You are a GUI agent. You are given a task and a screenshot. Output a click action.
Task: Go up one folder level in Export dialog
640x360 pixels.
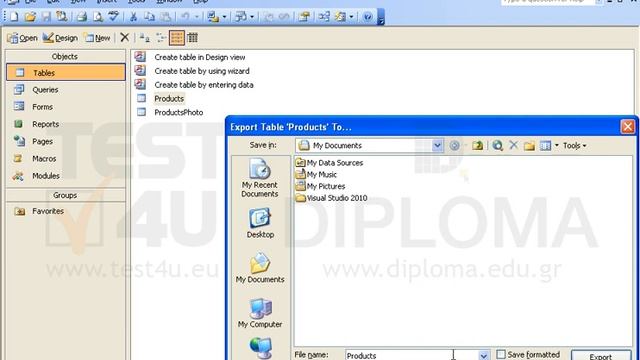click(478, 145)
